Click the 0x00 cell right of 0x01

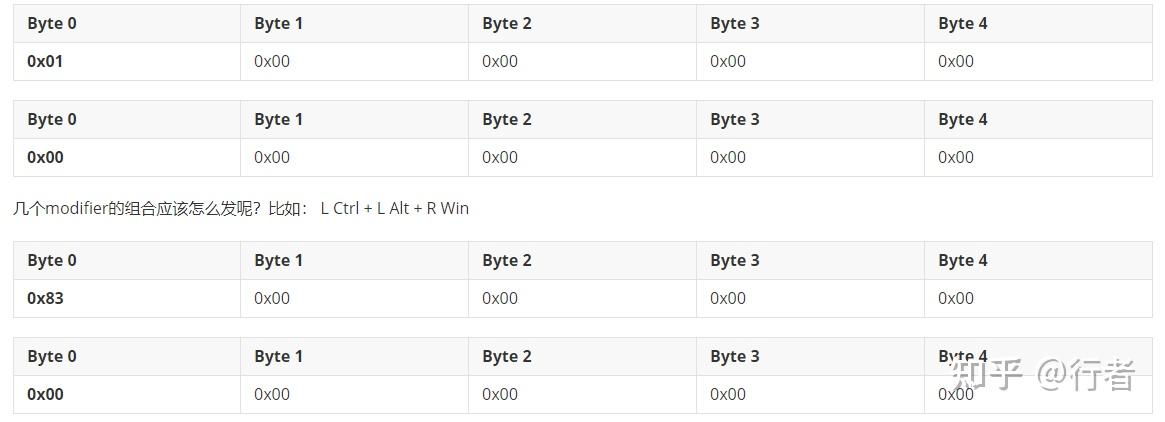pyautogui.click(x=272, y=61)
